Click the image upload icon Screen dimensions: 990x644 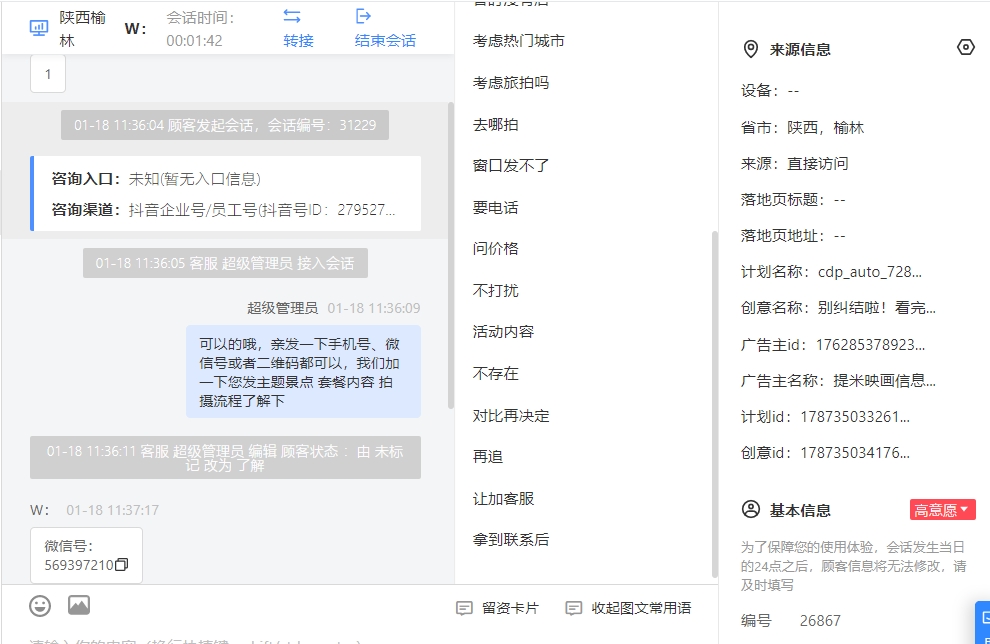click(79, 605)
